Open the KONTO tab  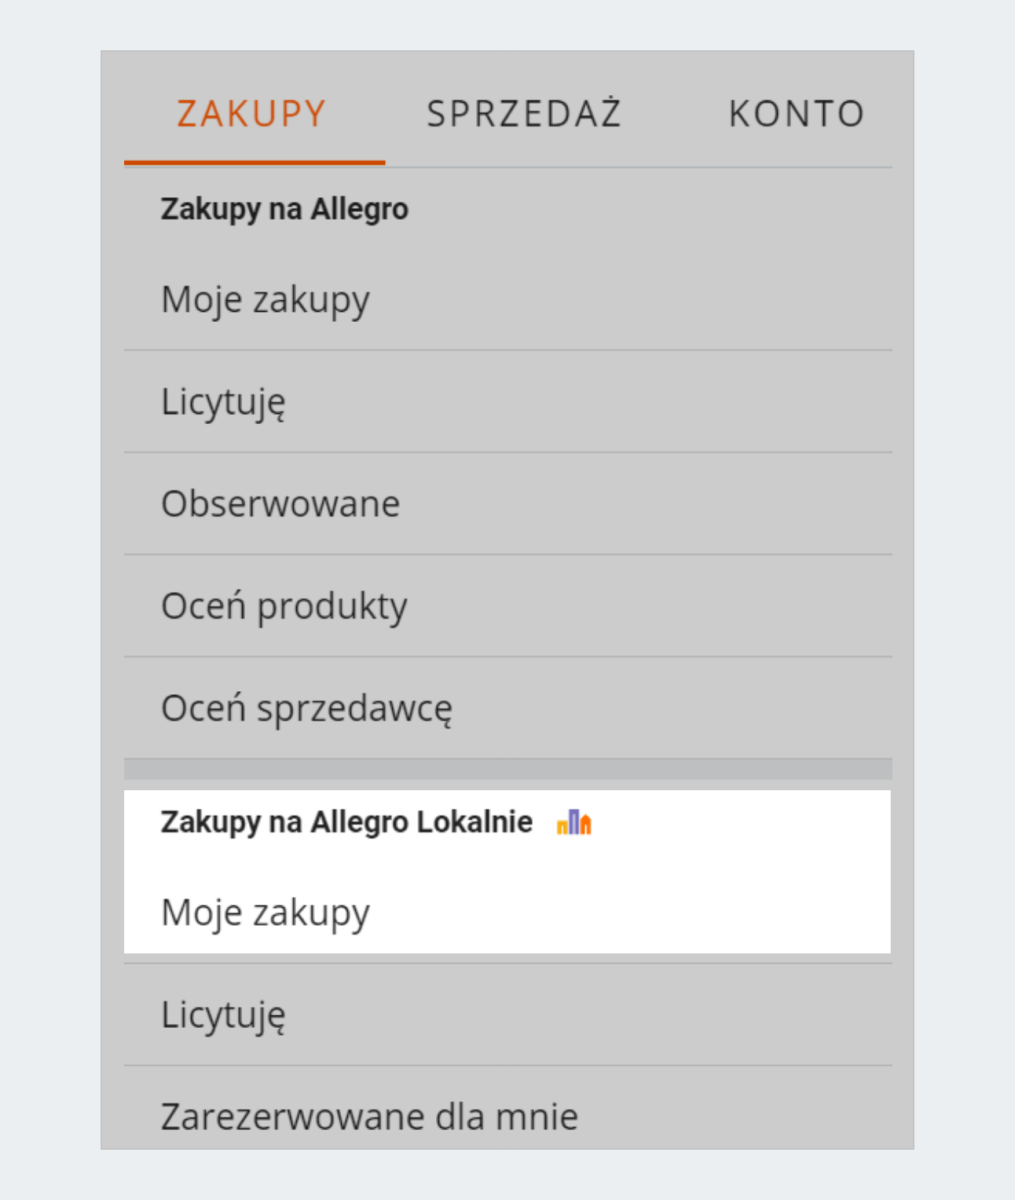click(797, 113)
